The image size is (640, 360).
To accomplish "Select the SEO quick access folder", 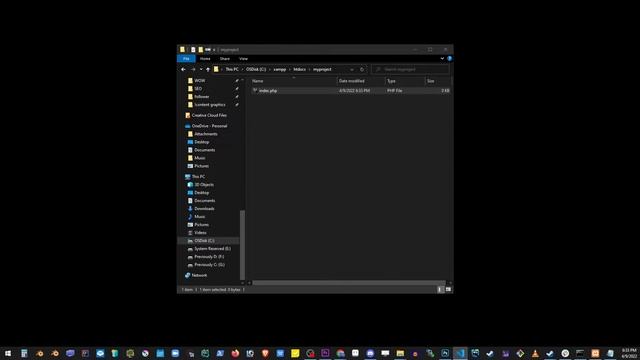I will pyautogui.click(x=198, y=89).
